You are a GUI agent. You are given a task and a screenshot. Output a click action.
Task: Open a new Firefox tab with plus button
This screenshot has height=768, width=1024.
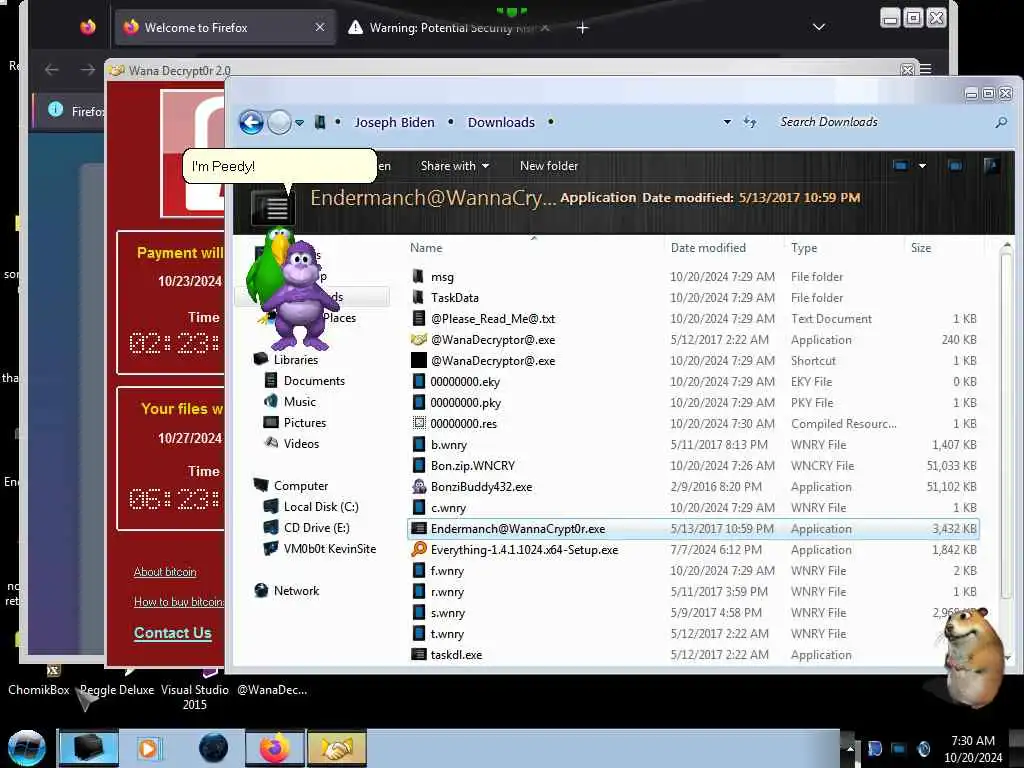coord(583,27)
